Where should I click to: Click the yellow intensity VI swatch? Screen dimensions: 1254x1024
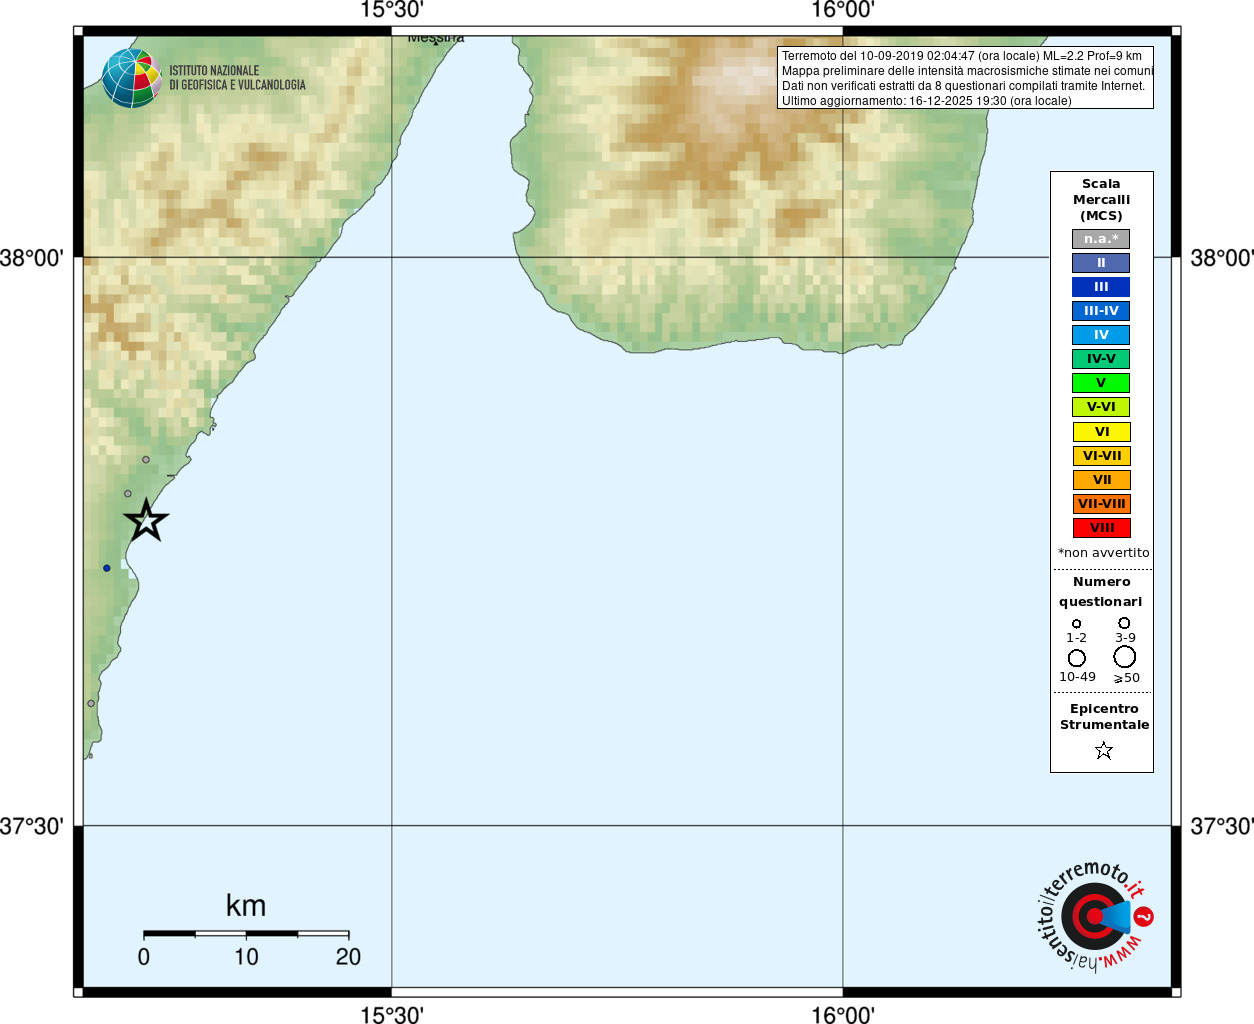1101,432
